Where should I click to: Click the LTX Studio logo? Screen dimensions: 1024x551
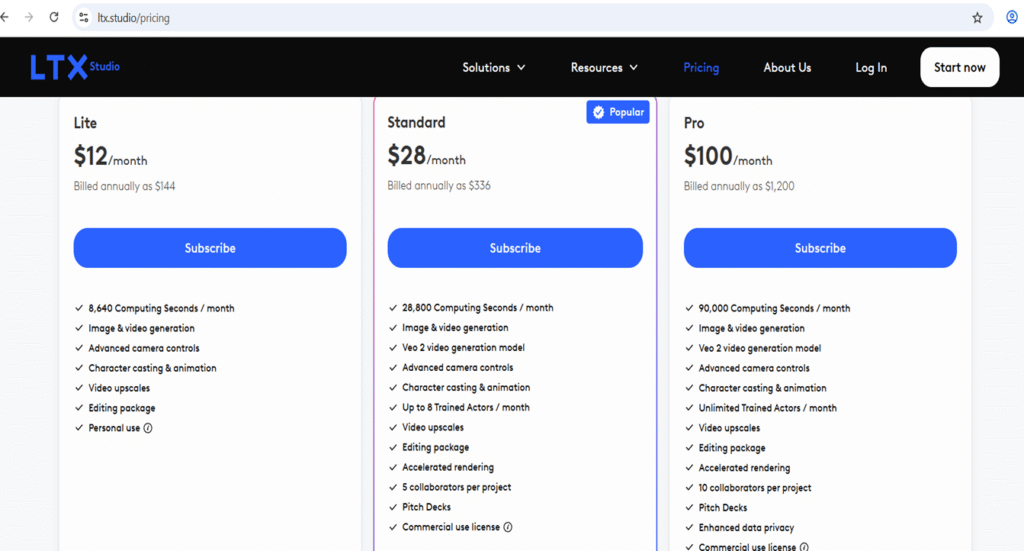tap(75, 67)
